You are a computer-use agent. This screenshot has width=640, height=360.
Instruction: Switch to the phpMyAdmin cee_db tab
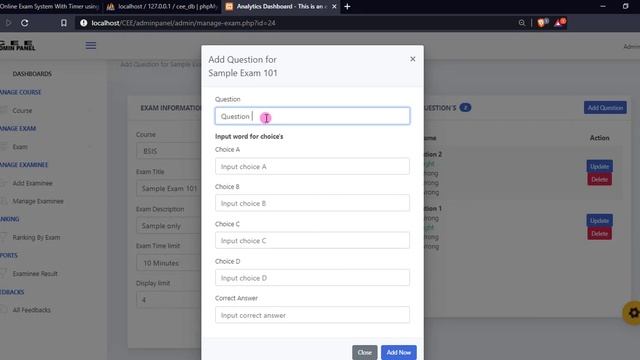(x=162, y=7)
